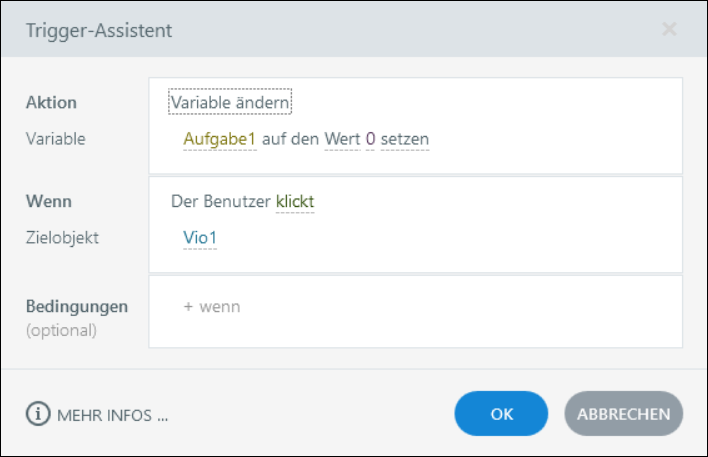Open the 'Wert' value type dropdown

tap(342, 139)
